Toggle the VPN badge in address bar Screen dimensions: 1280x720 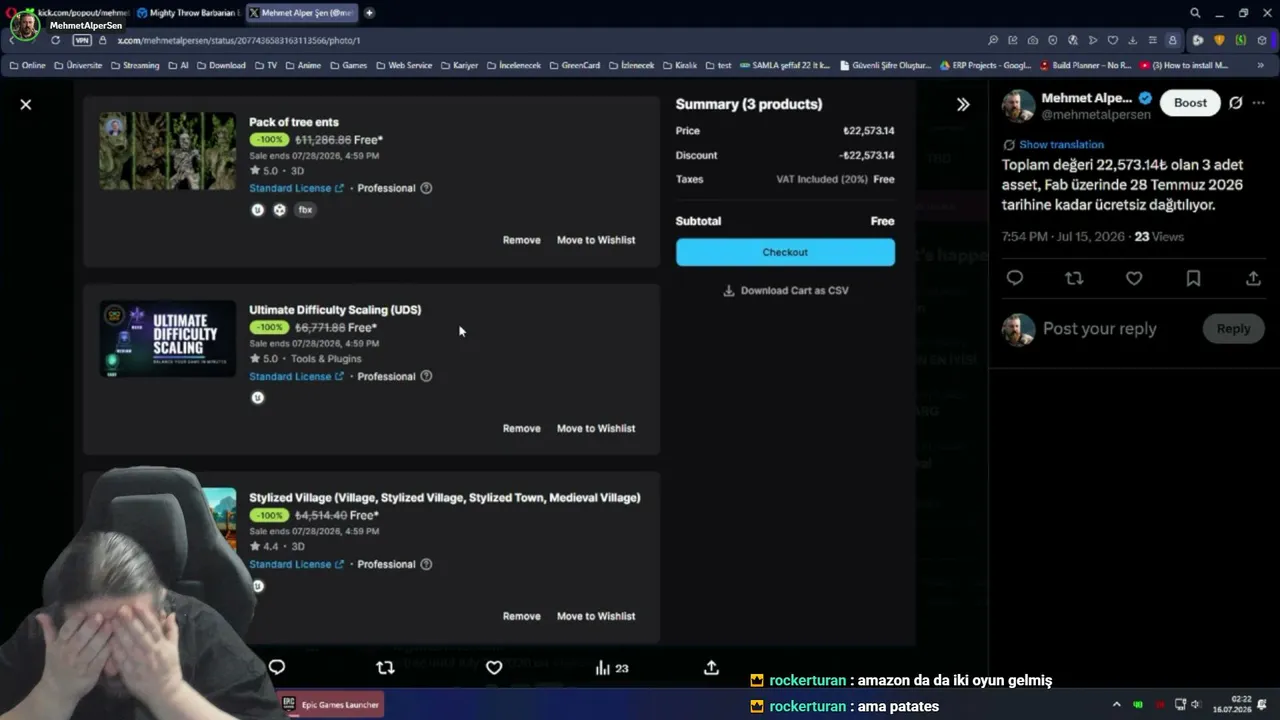coord(82,40)
